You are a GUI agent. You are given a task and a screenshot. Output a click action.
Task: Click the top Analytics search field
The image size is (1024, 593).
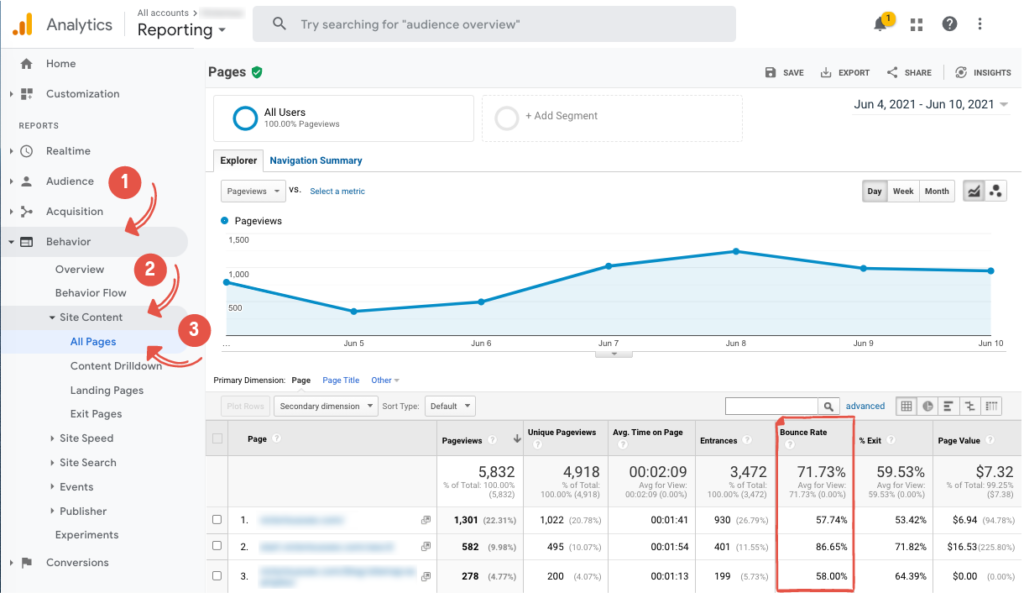(x=494, y=23)
